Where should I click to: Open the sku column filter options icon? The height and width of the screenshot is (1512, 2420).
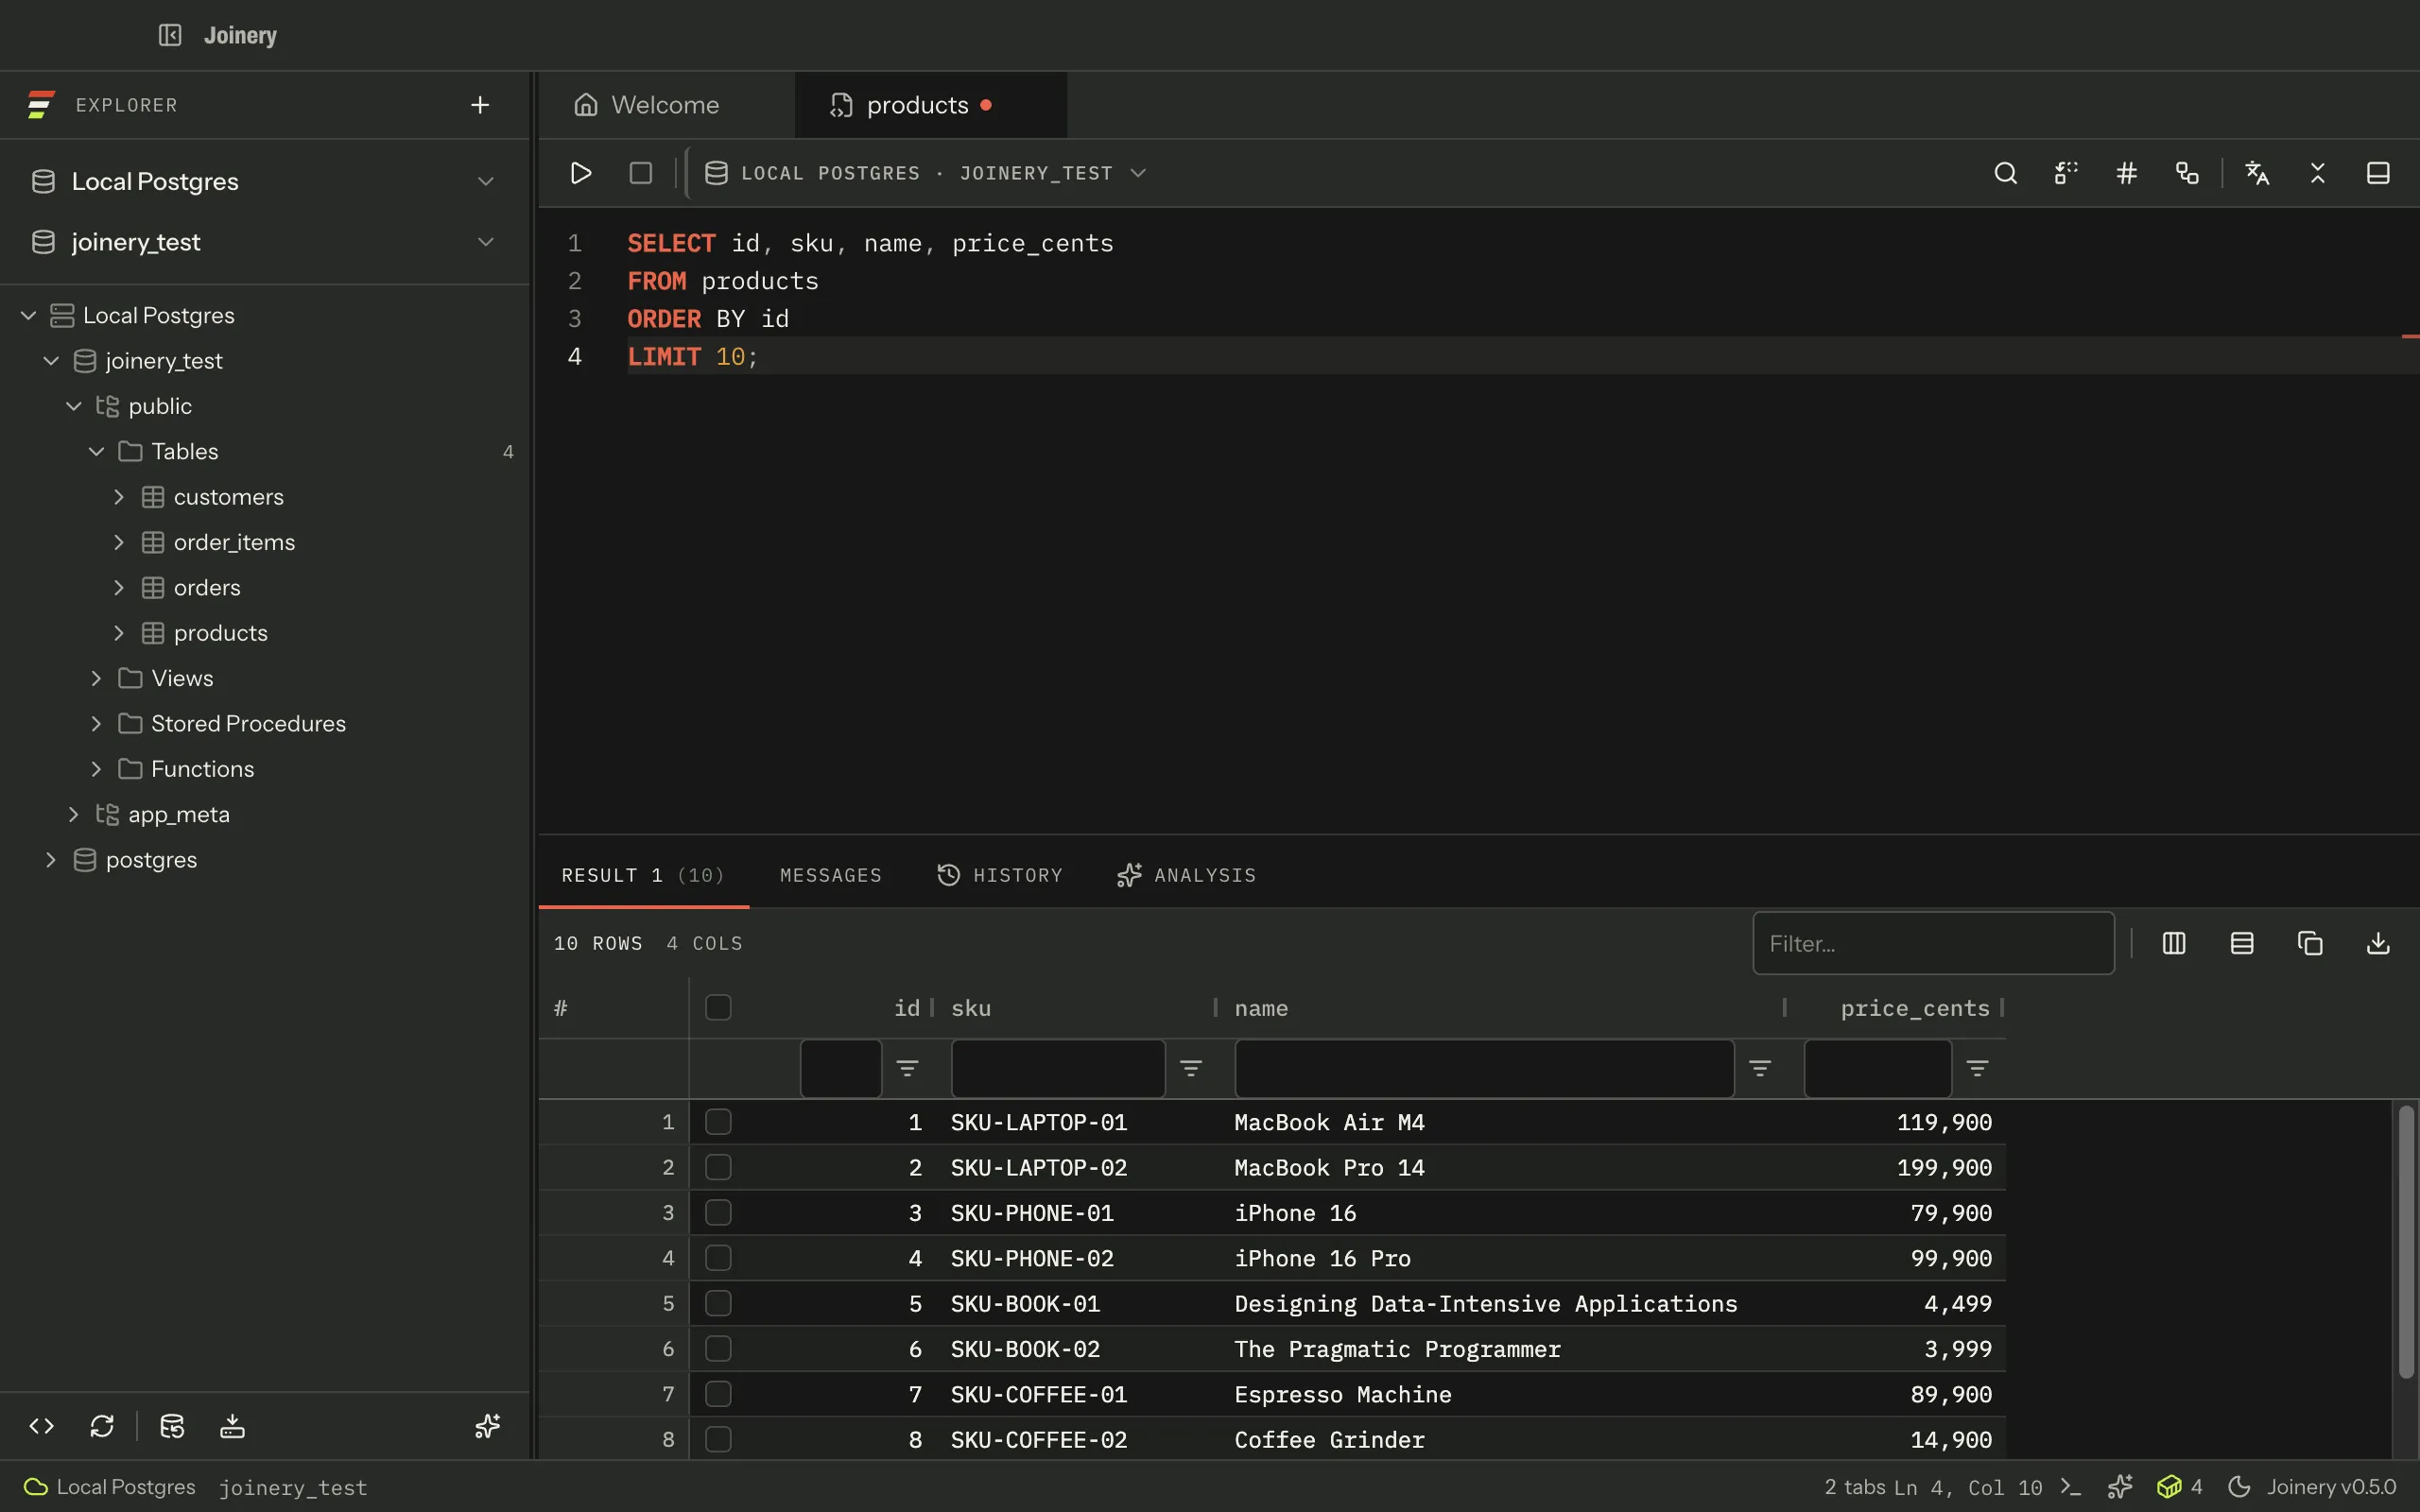coord(1191,1068)
